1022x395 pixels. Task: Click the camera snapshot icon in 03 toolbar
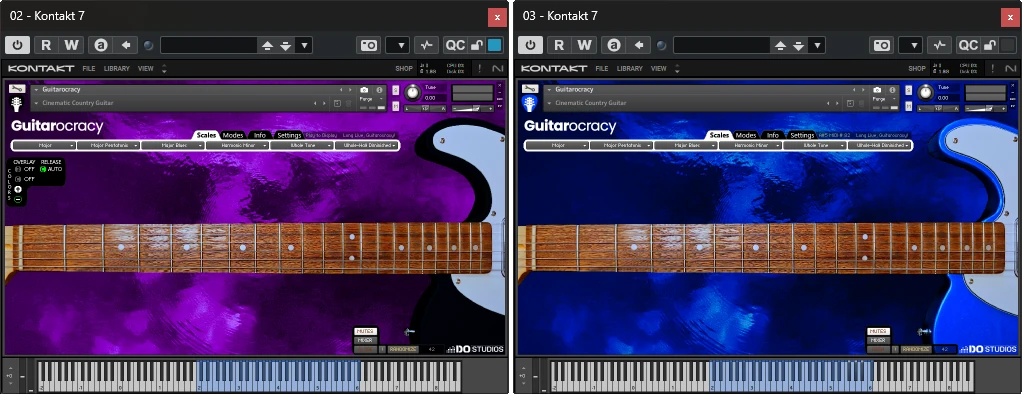(882, 45)
